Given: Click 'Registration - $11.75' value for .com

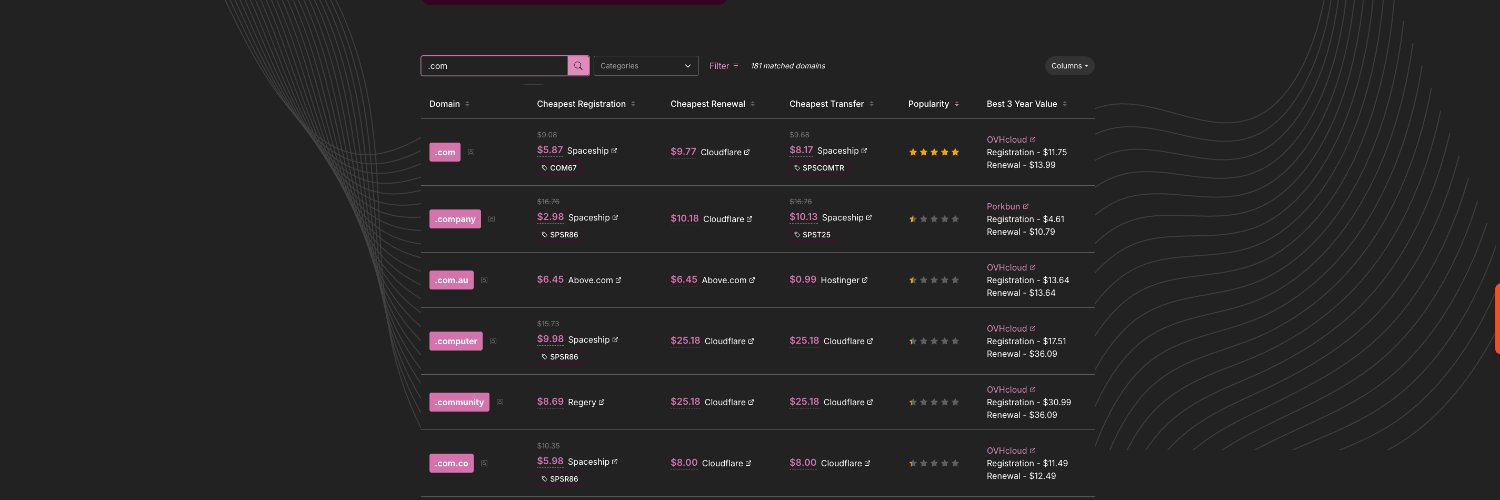Looking at the screenshot, I should click(x=1027, y=152).
